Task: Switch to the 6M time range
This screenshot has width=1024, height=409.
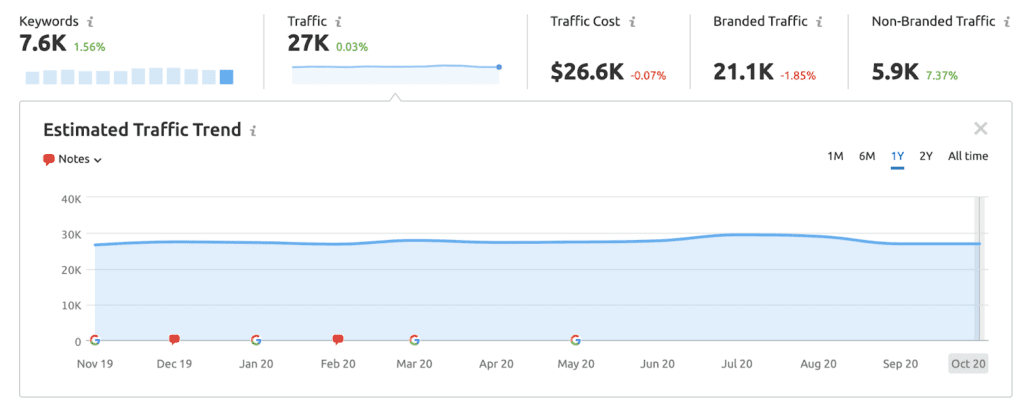Action: coord(867,156)
